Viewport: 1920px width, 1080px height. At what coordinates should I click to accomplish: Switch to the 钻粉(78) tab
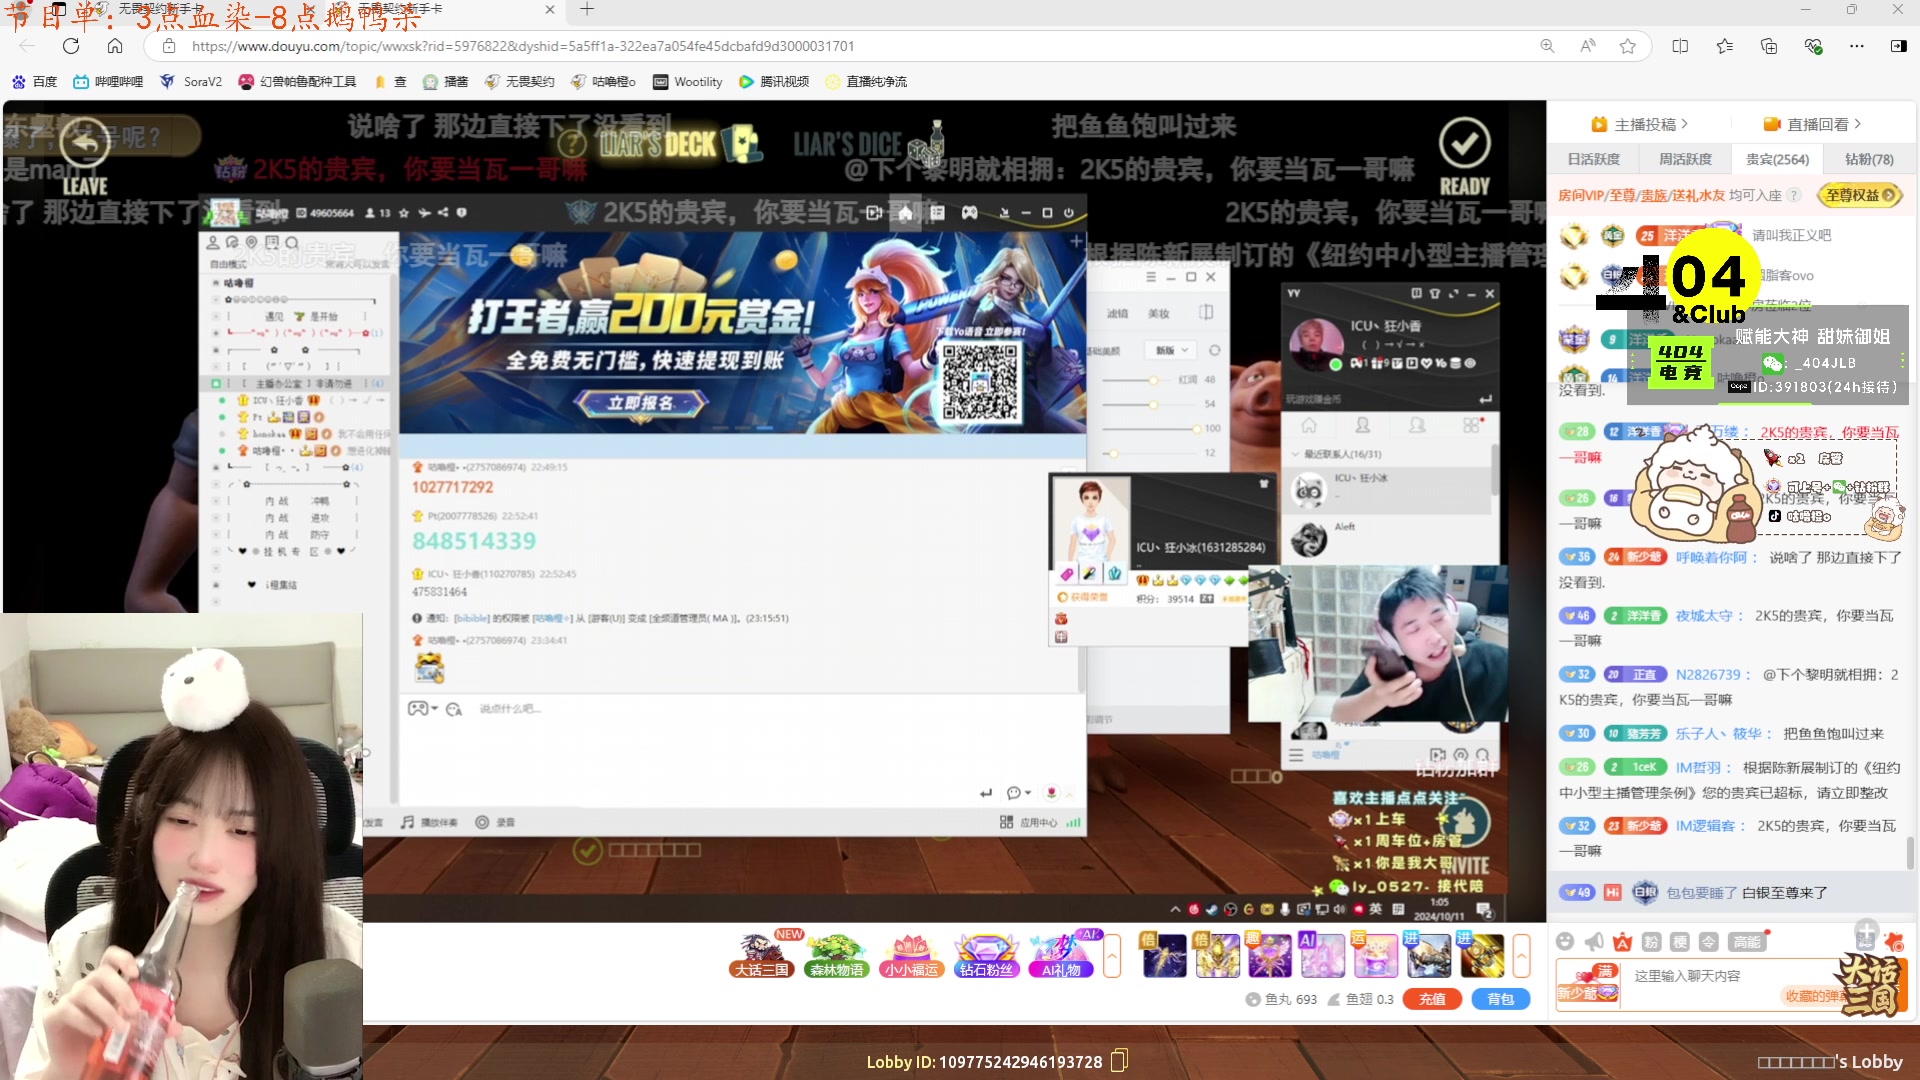1869,159
